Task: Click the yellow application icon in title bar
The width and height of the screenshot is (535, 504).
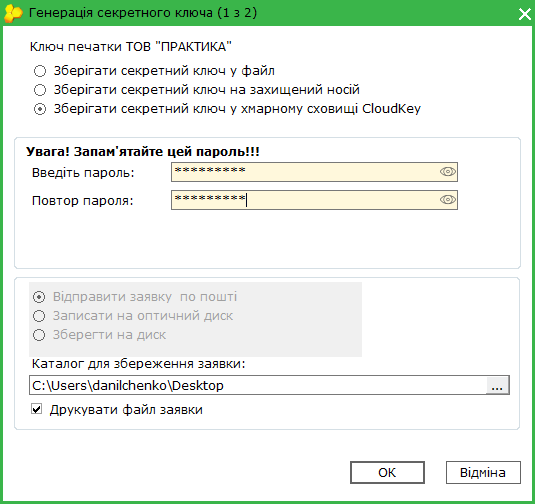Action: 13,13
